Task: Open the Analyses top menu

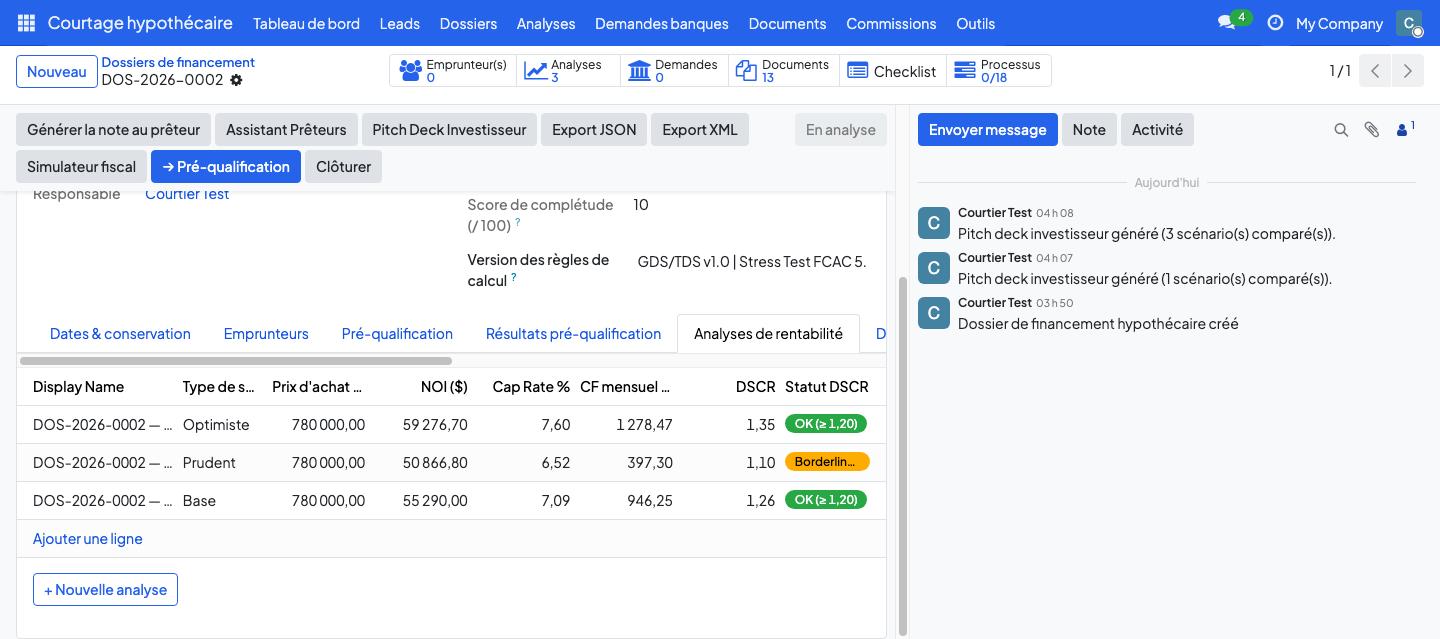Action: coord(546,23)
